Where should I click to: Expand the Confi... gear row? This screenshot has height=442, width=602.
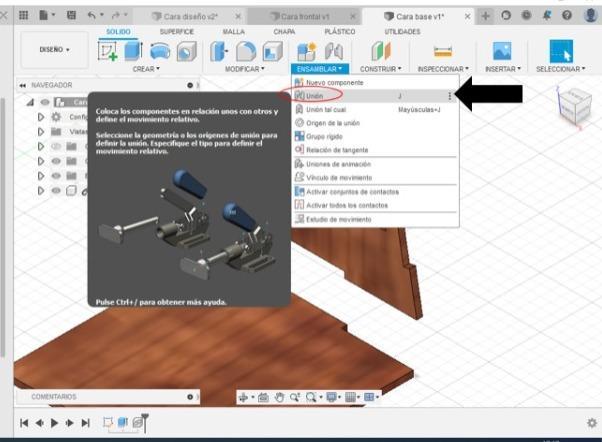click(41, 117)
